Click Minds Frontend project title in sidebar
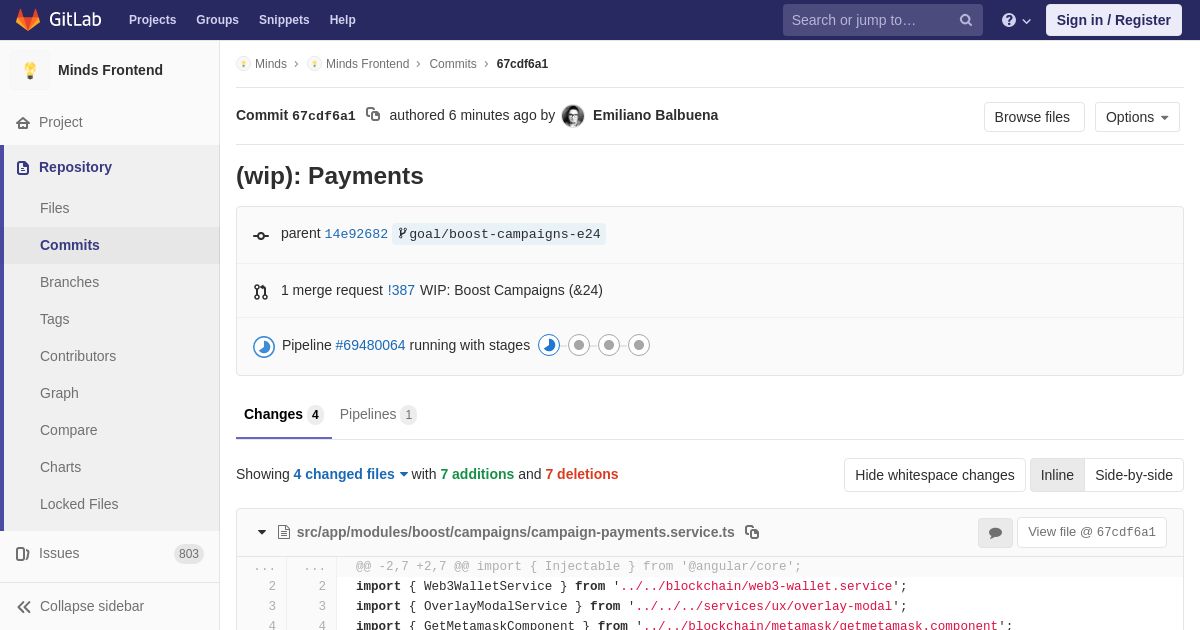 110,70
